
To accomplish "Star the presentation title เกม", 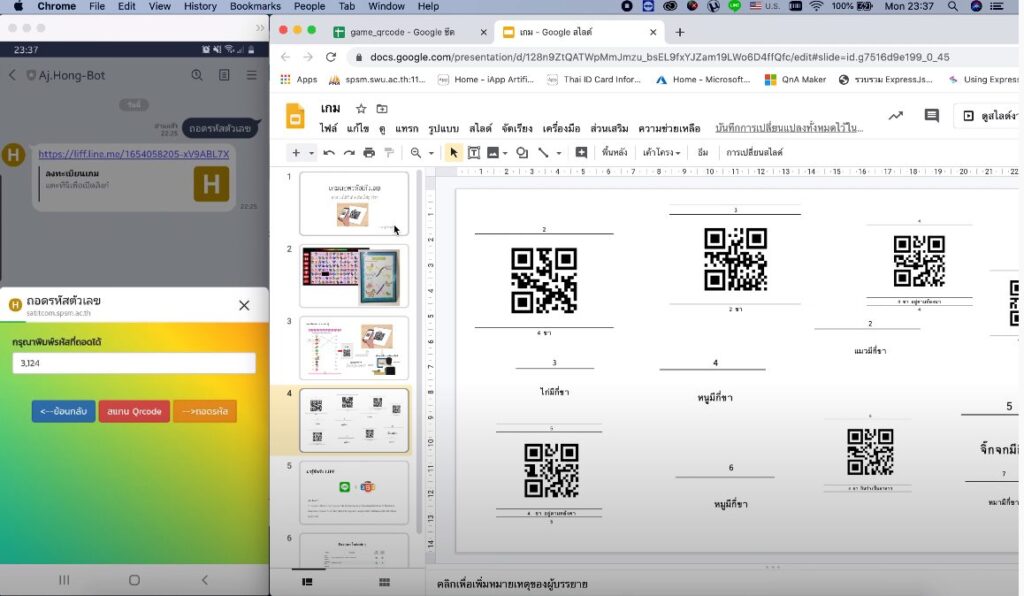I will click(360, 109).
